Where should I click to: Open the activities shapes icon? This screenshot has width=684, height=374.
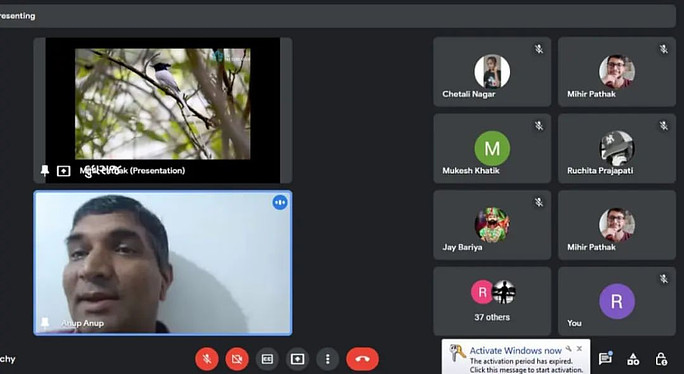pyautogui.click(x=633, y=359)
